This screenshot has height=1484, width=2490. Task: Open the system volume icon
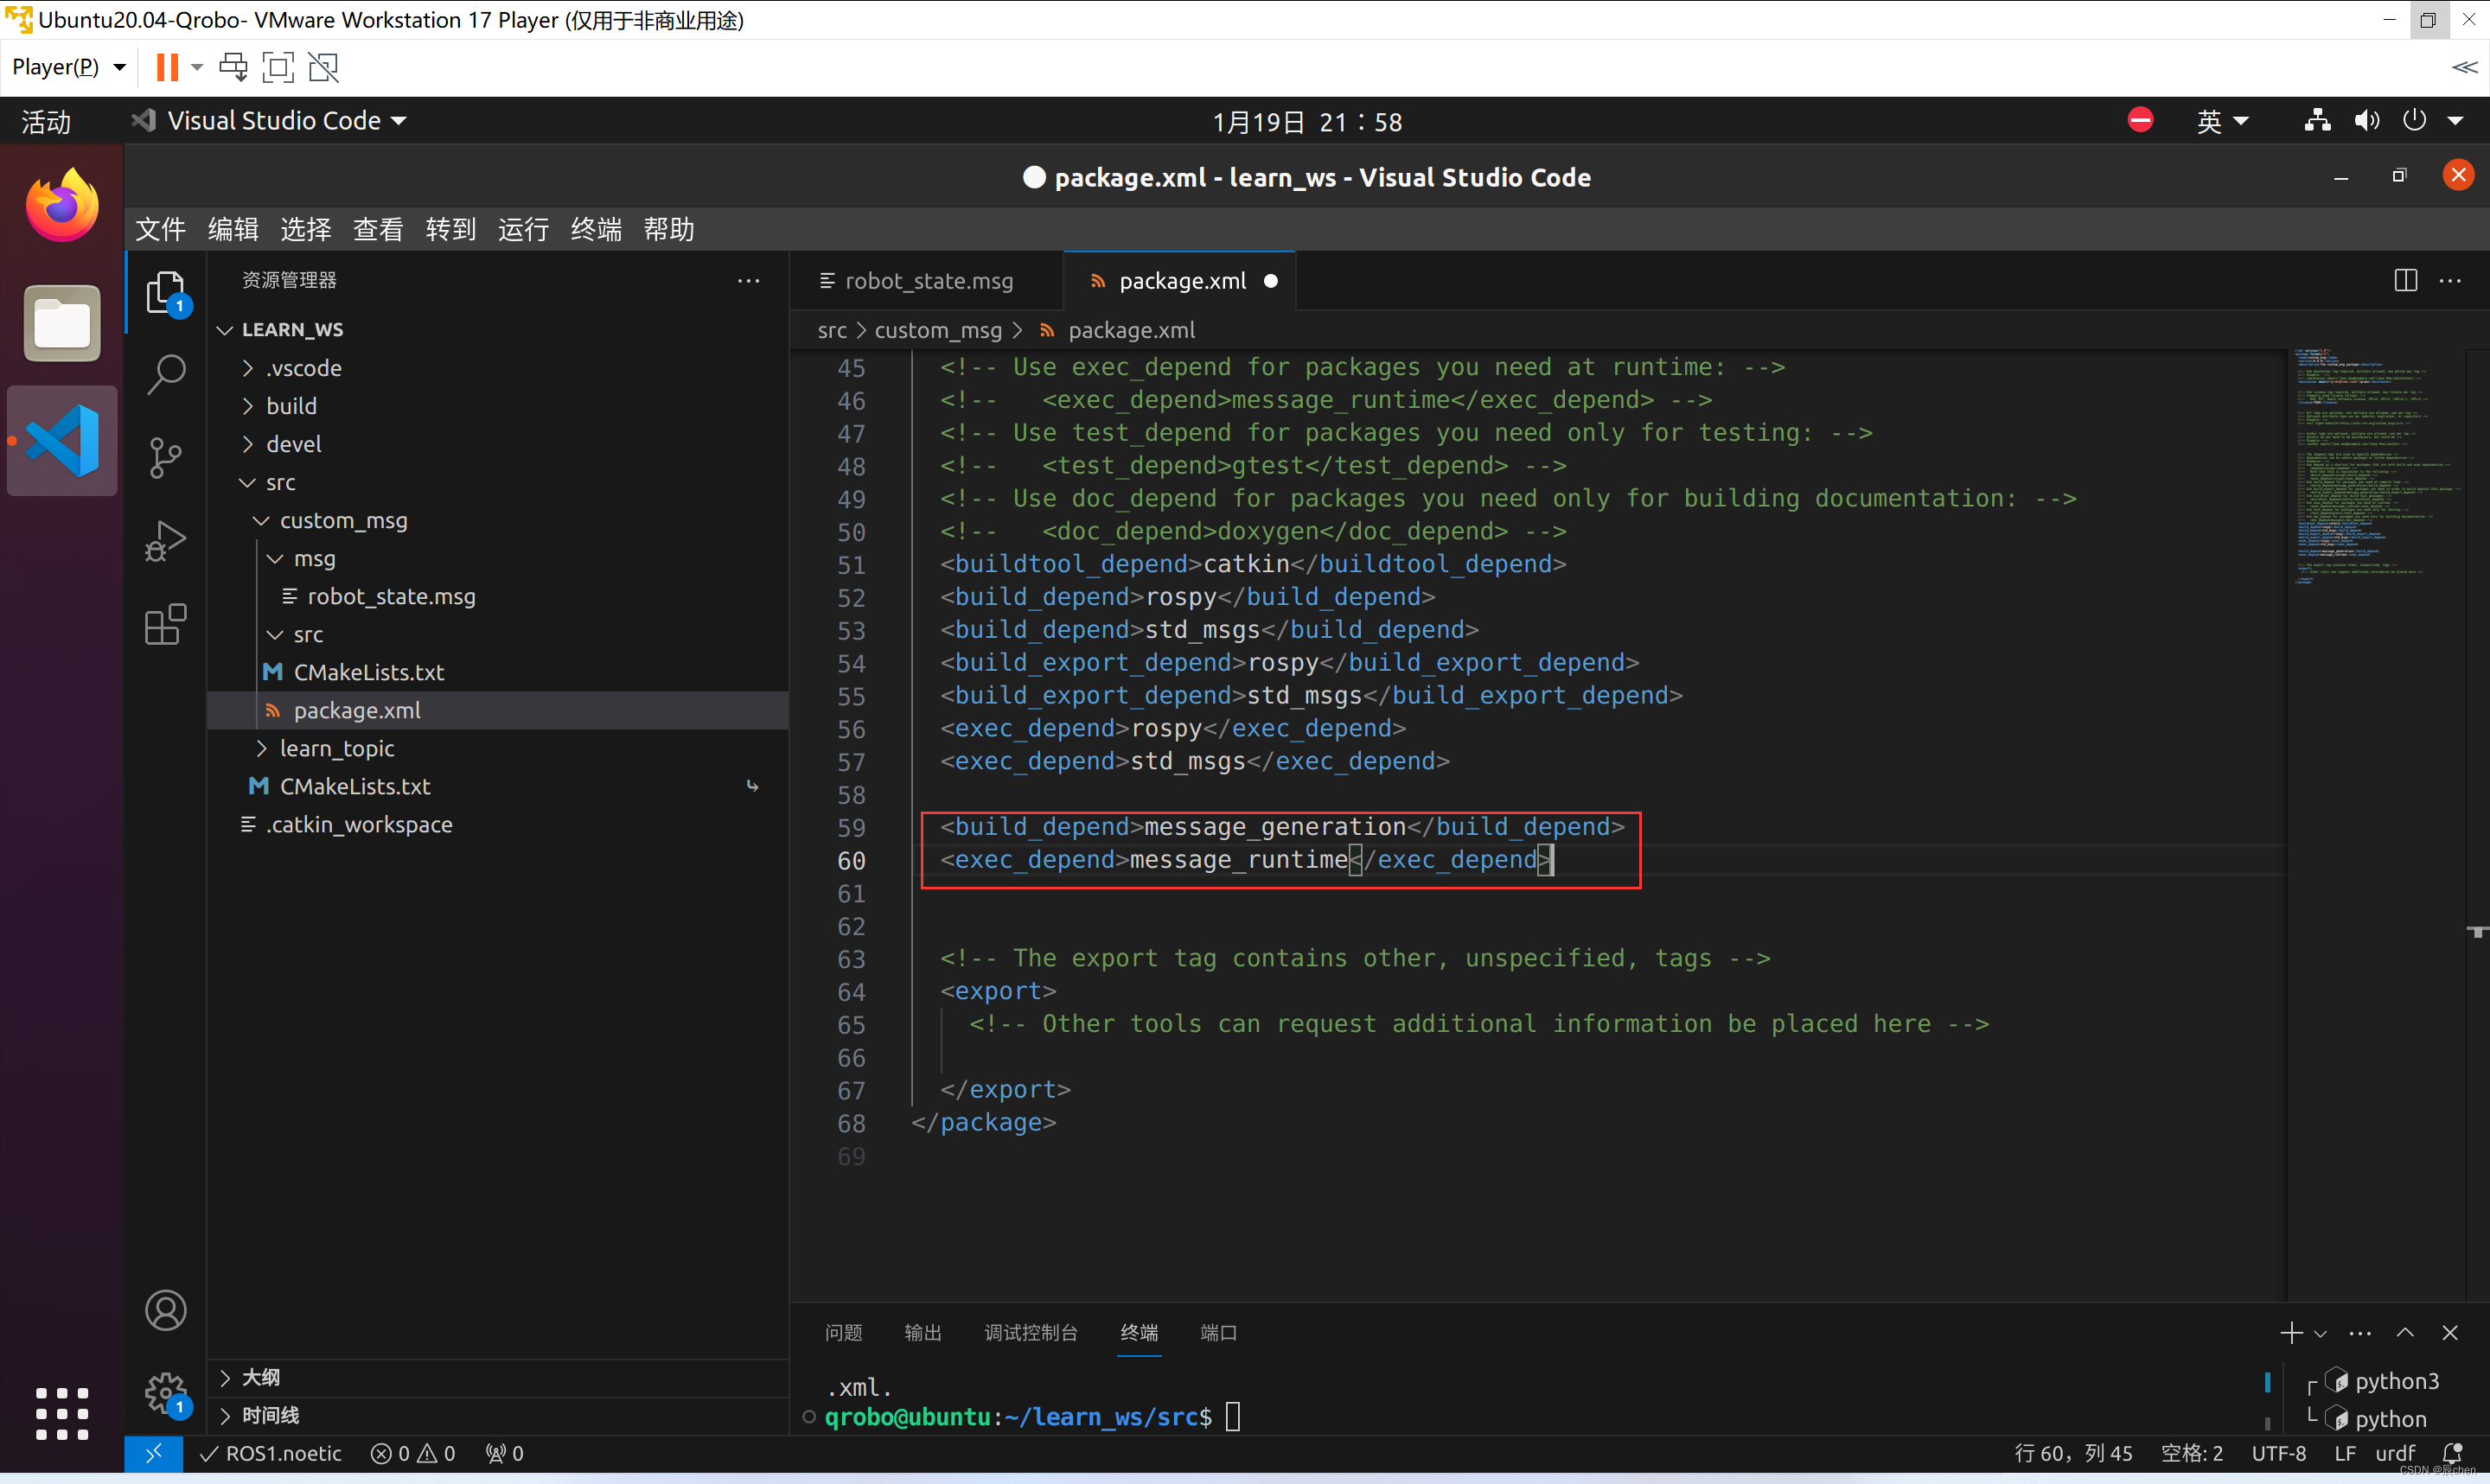[2366, 121]
